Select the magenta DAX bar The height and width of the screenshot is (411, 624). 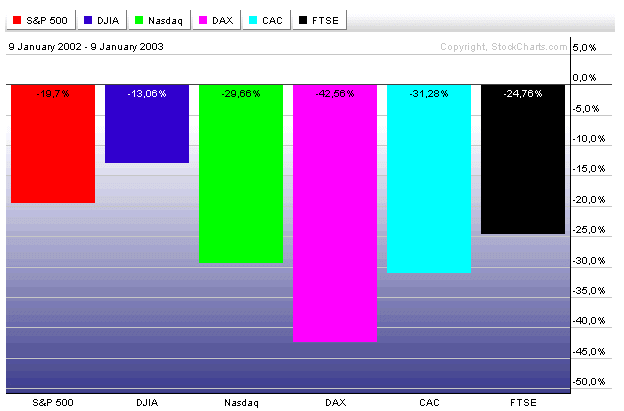point(335,213)
